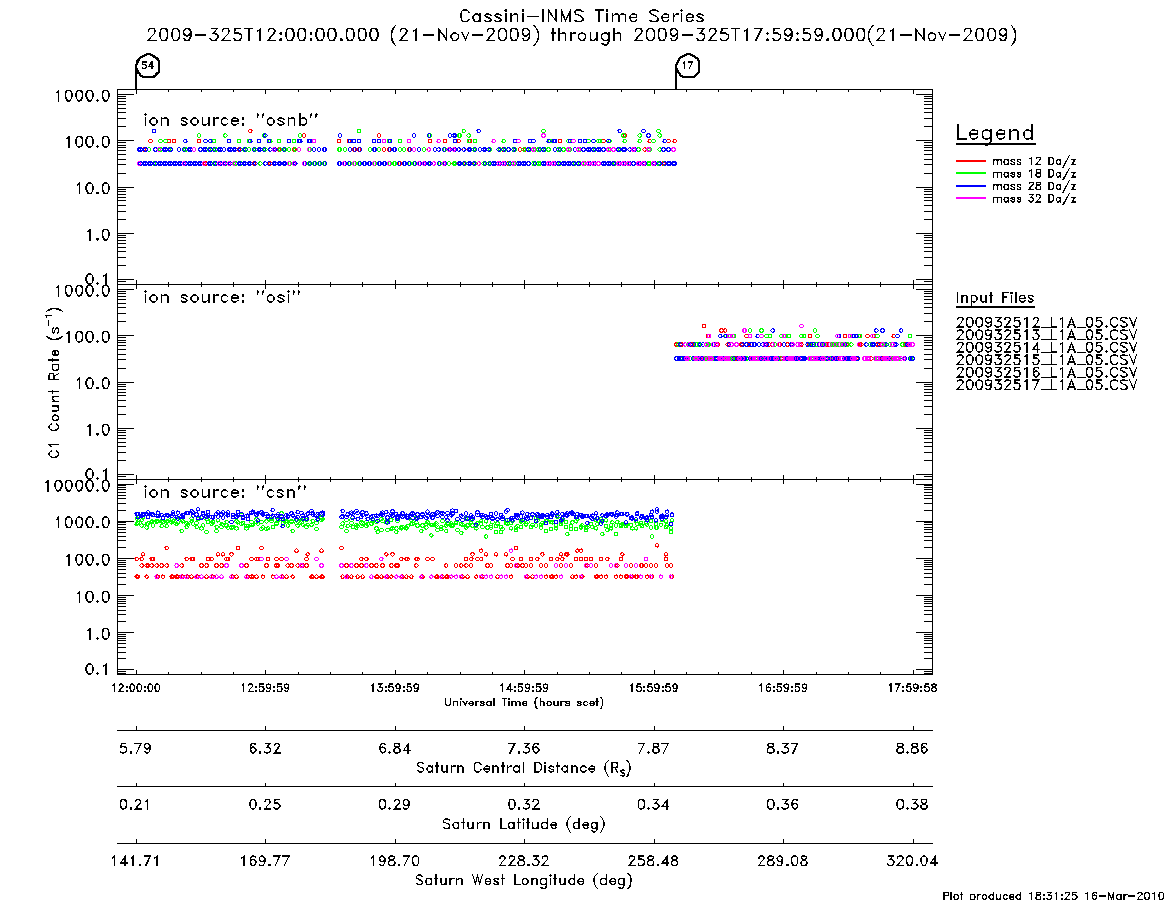This screenshot has width=1165, height=900.
Task: Click the 'ion source: "osnb"' panel label
Action: (x=231, y=120)
